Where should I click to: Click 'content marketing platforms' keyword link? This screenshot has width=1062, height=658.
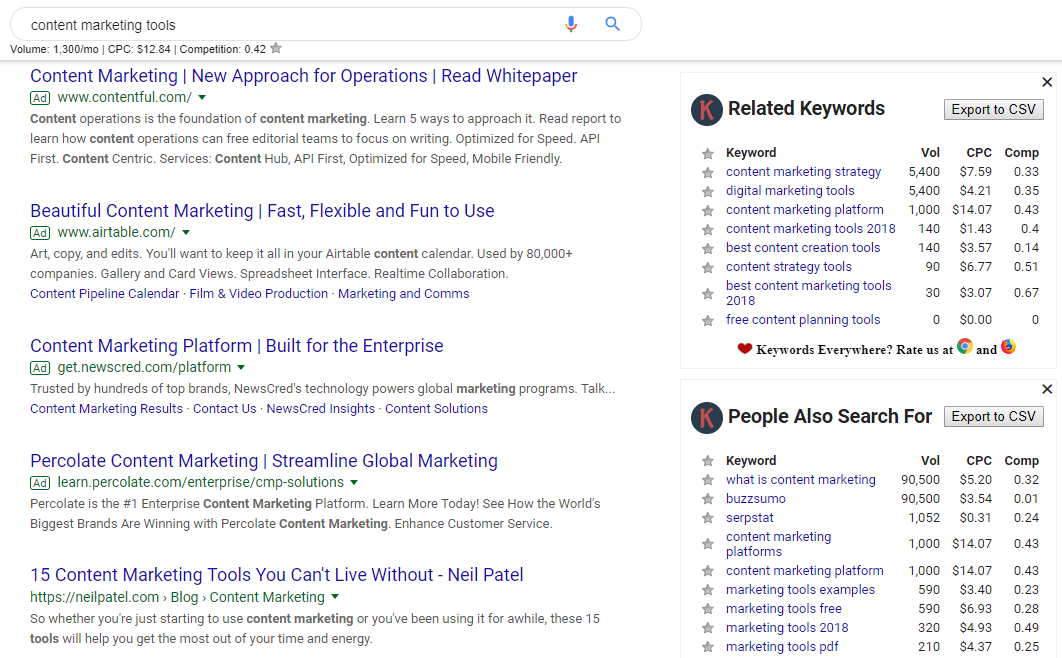click(779, 544)
